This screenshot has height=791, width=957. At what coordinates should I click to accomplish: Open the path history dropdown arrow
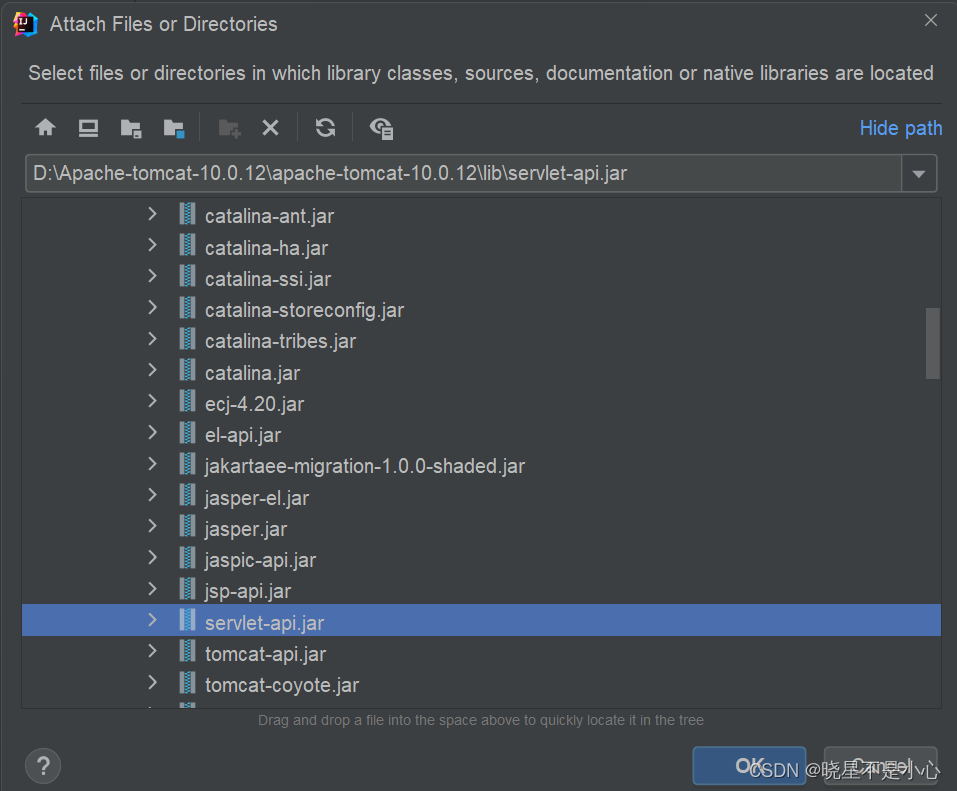click(x=919, y=174)
